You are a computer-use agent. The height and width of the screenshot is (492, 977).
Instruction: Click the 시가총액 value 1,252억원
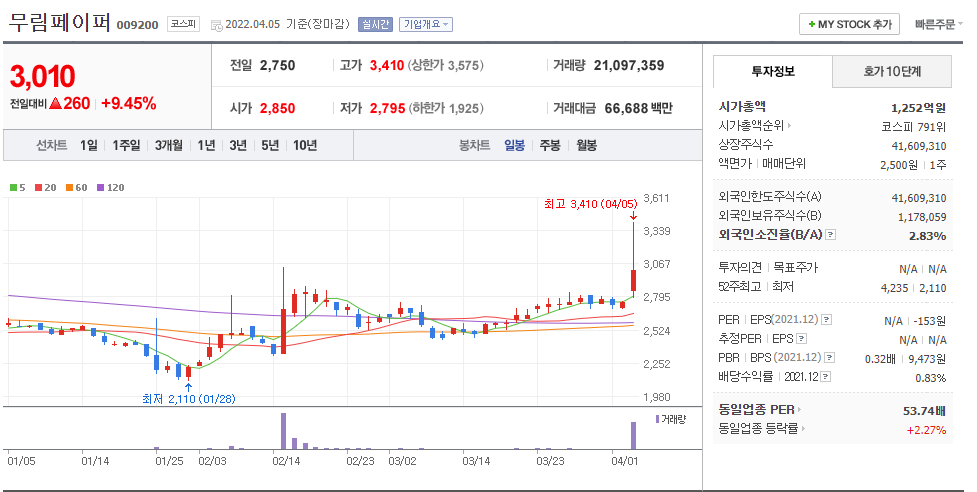coord(918,108)
